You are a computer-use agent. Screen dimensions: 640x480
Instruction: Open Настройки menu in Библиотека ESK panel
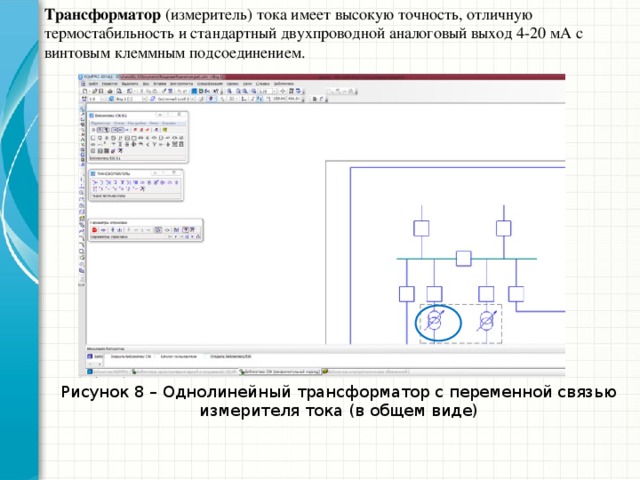(137, 123)
